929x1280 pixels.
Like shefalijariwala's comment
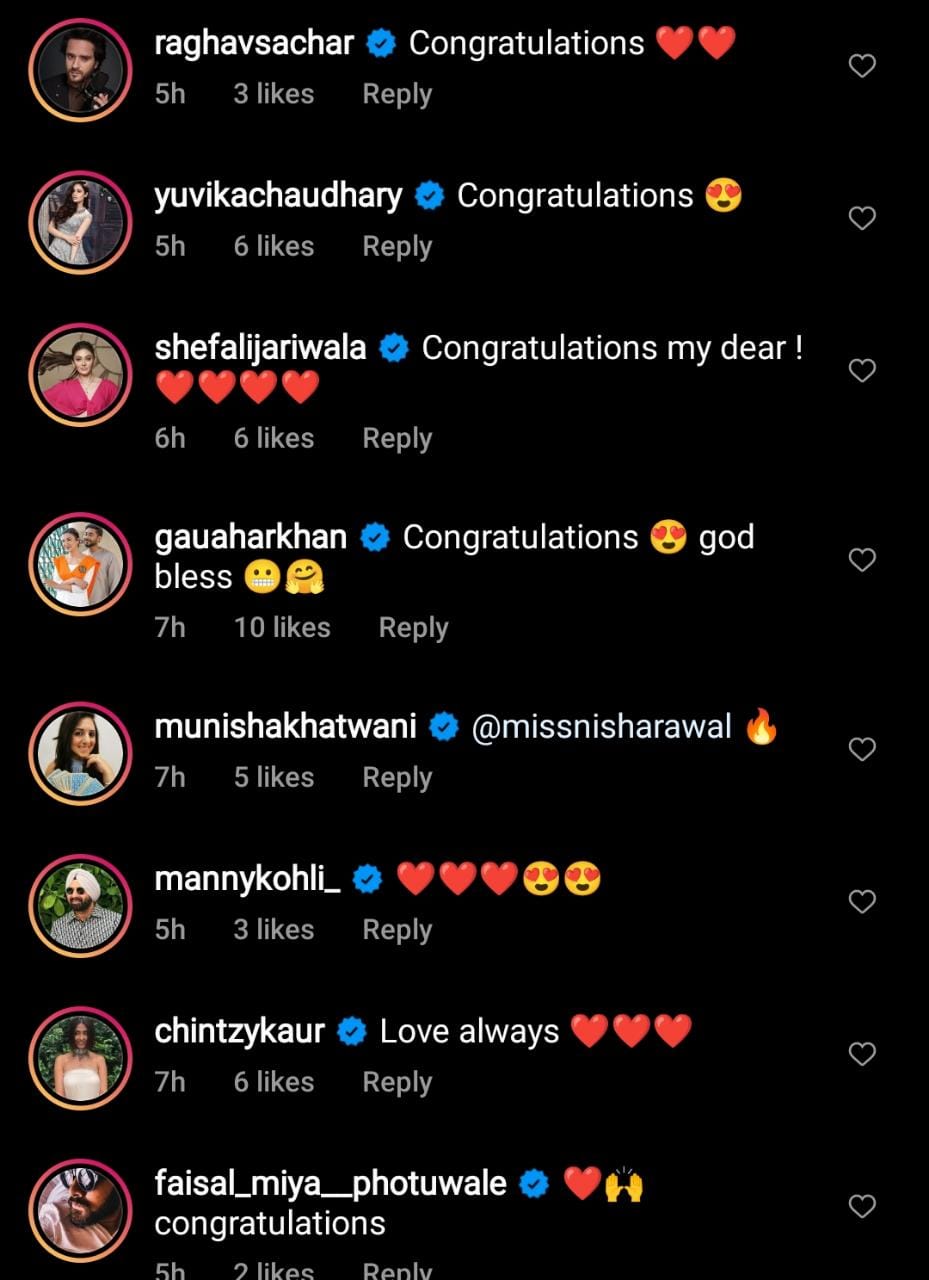pos(862,370)
